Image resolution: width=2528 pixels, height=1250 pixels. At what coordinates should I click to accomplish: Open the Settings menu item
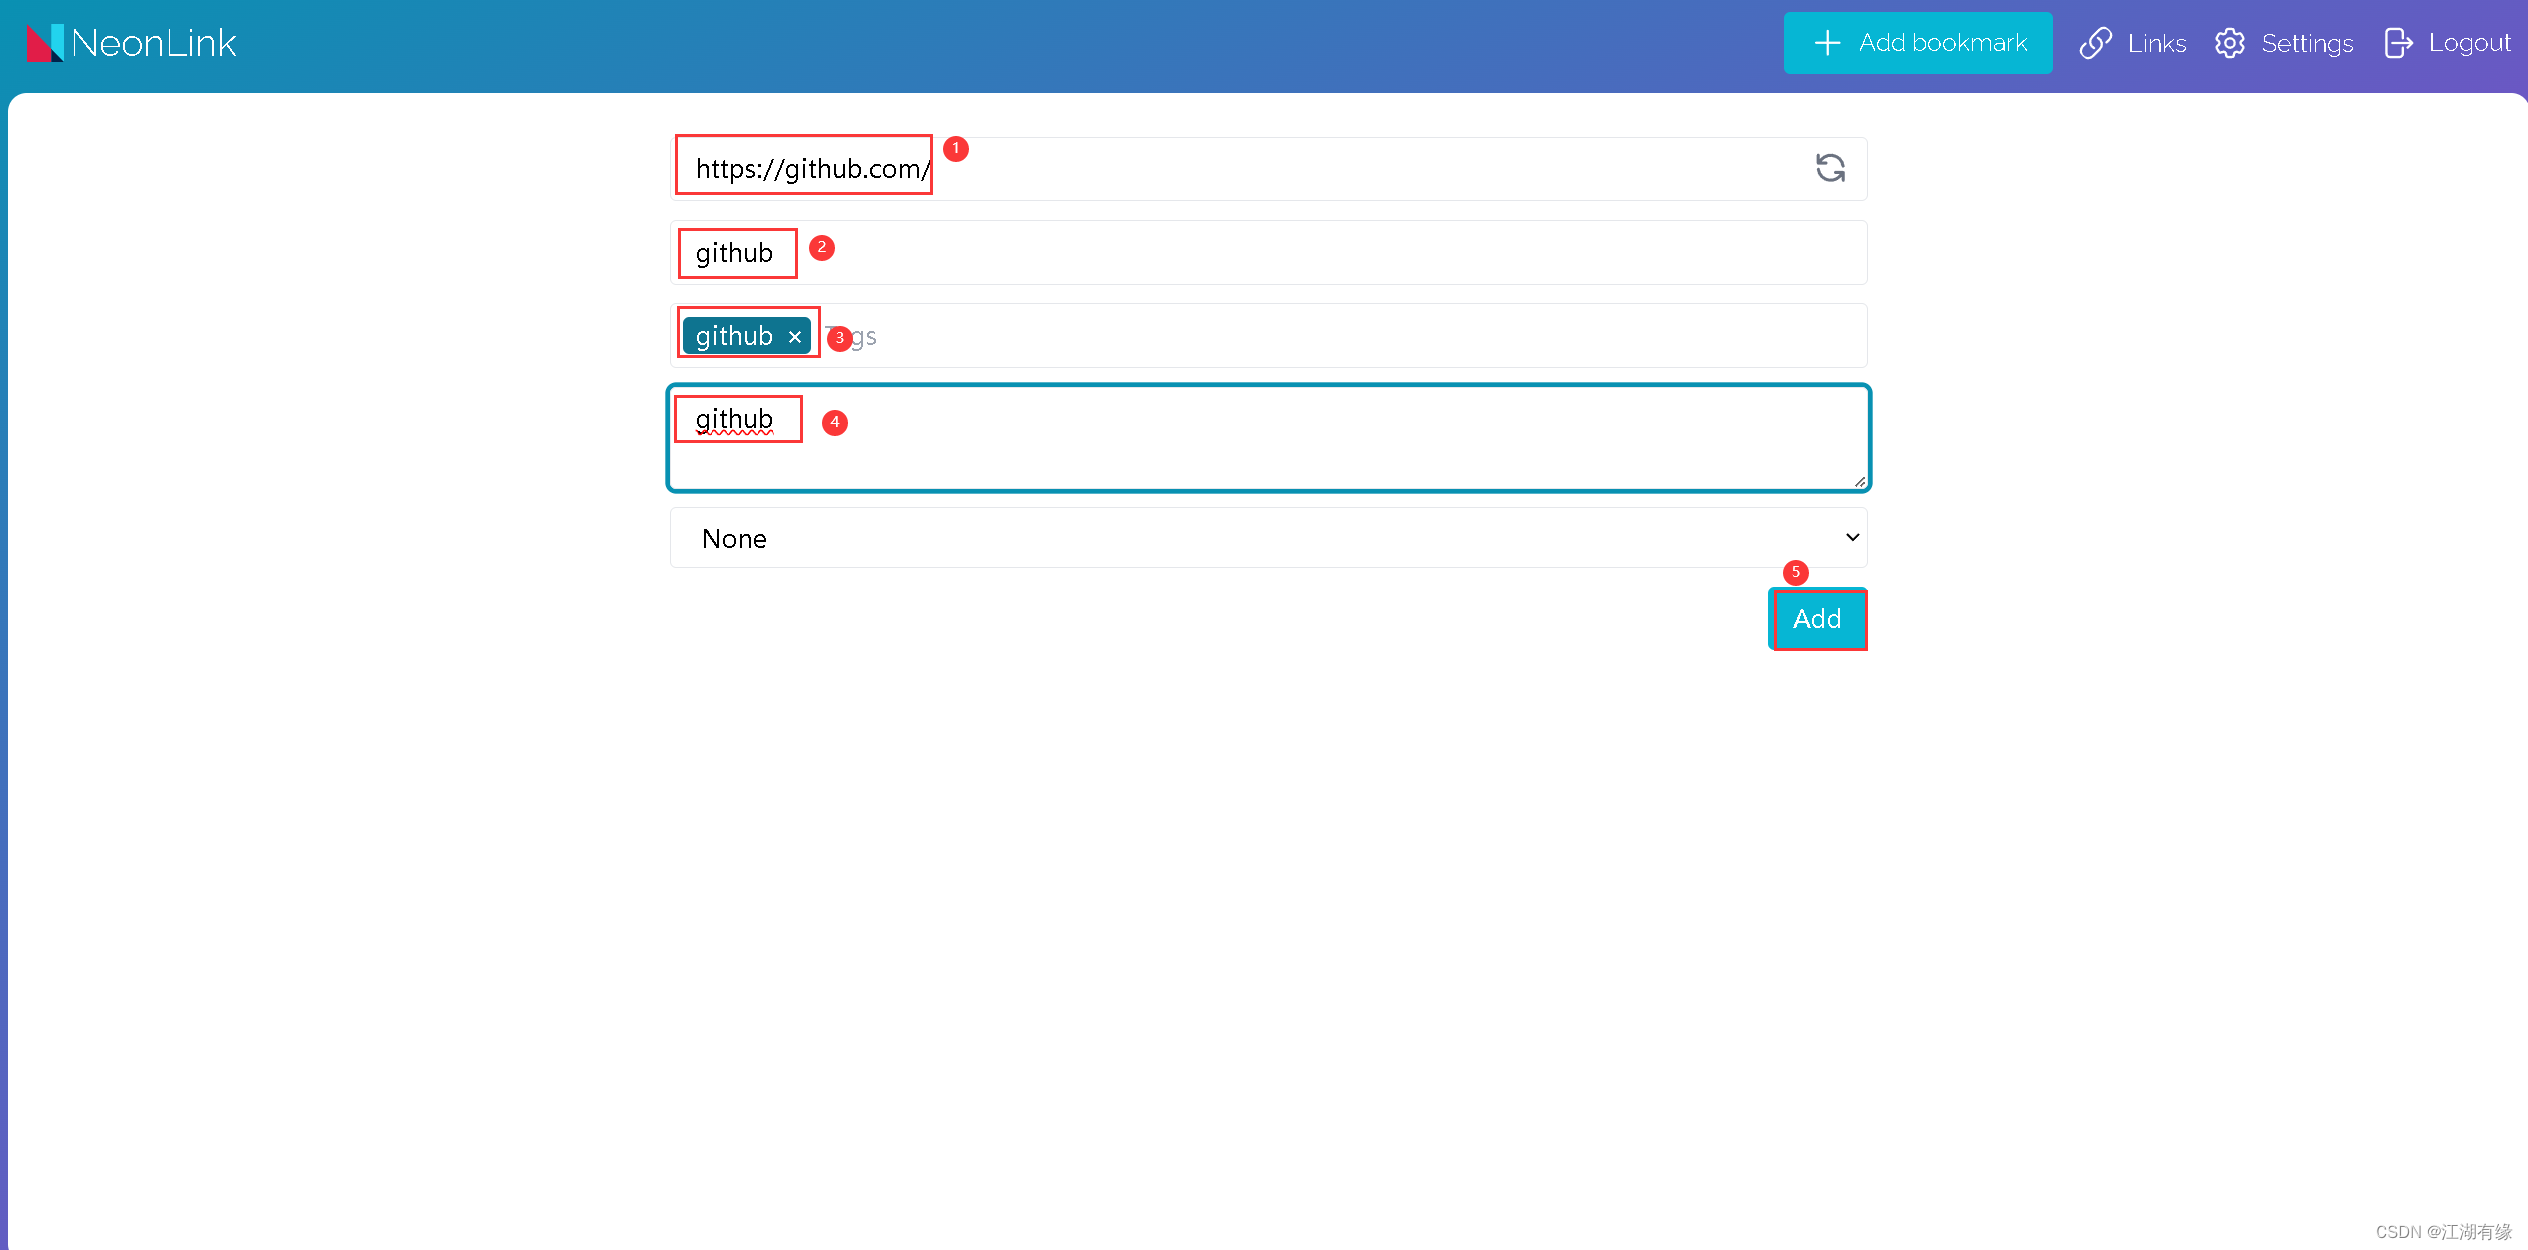coord(2306,43)
